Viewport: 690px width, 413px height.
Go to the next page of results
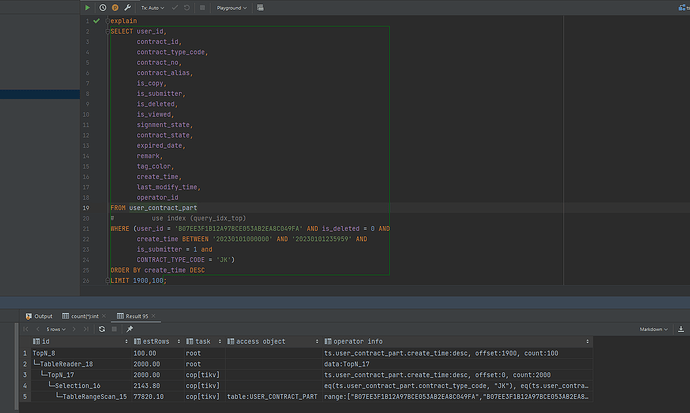coord(74,329)
